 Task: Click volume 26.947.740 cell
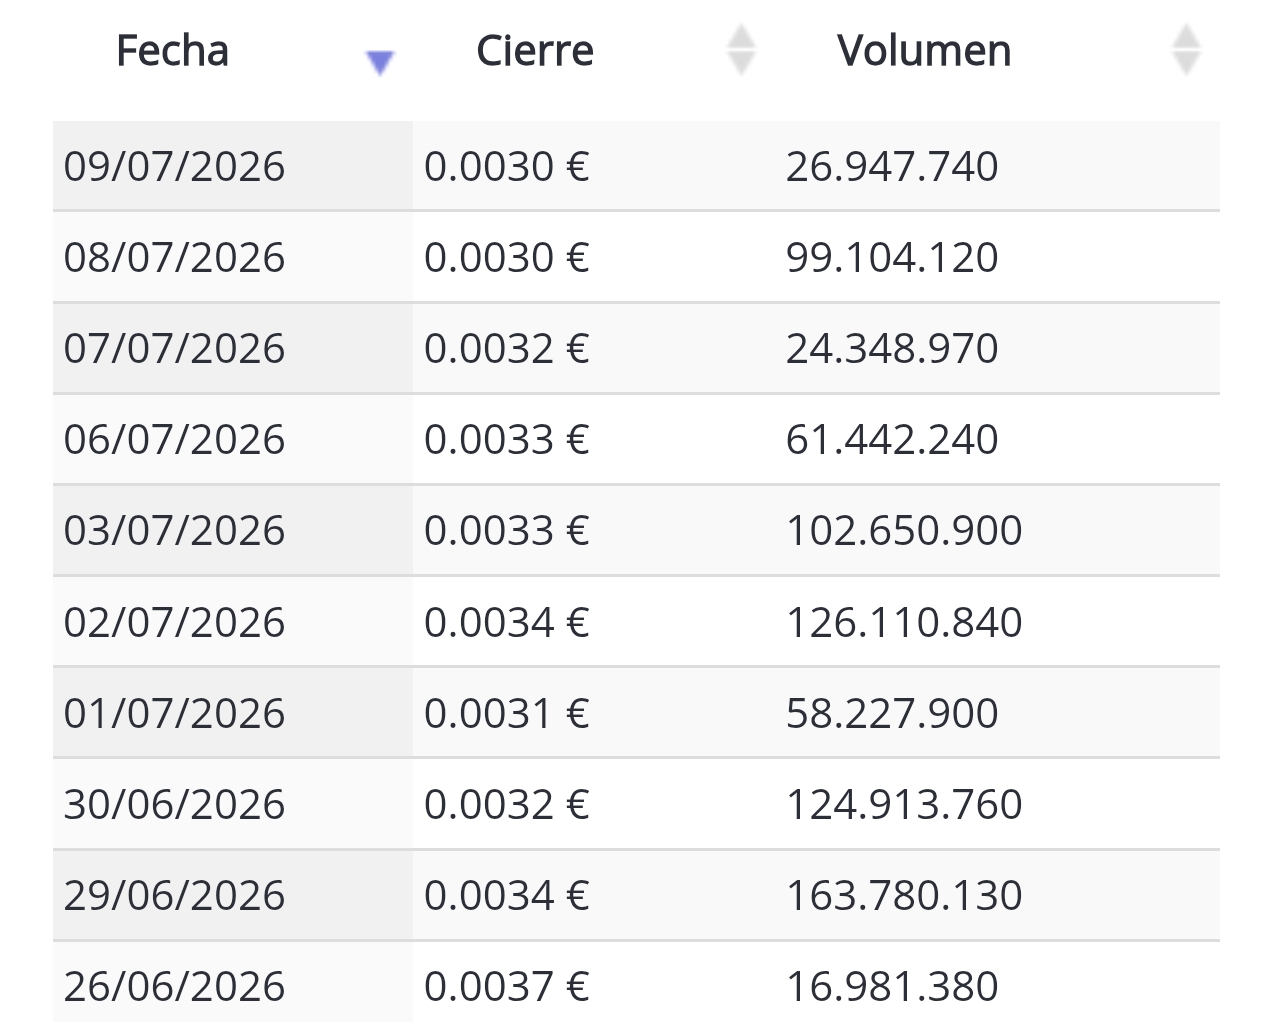[x=997, y=166]
